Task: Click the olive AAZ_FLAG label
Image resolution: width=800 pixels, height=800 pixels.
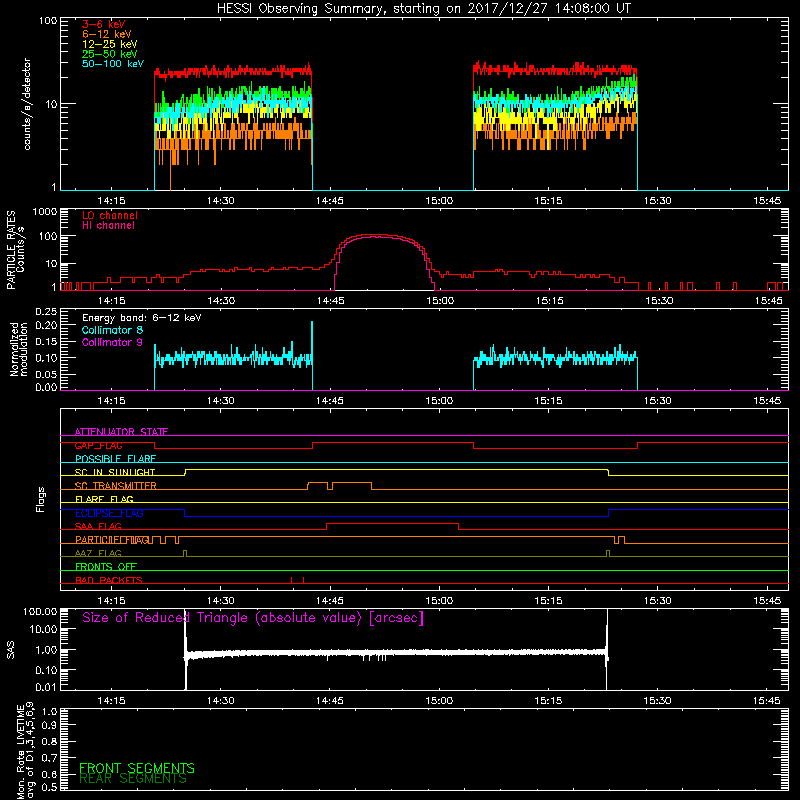Action: click(98, 553)
